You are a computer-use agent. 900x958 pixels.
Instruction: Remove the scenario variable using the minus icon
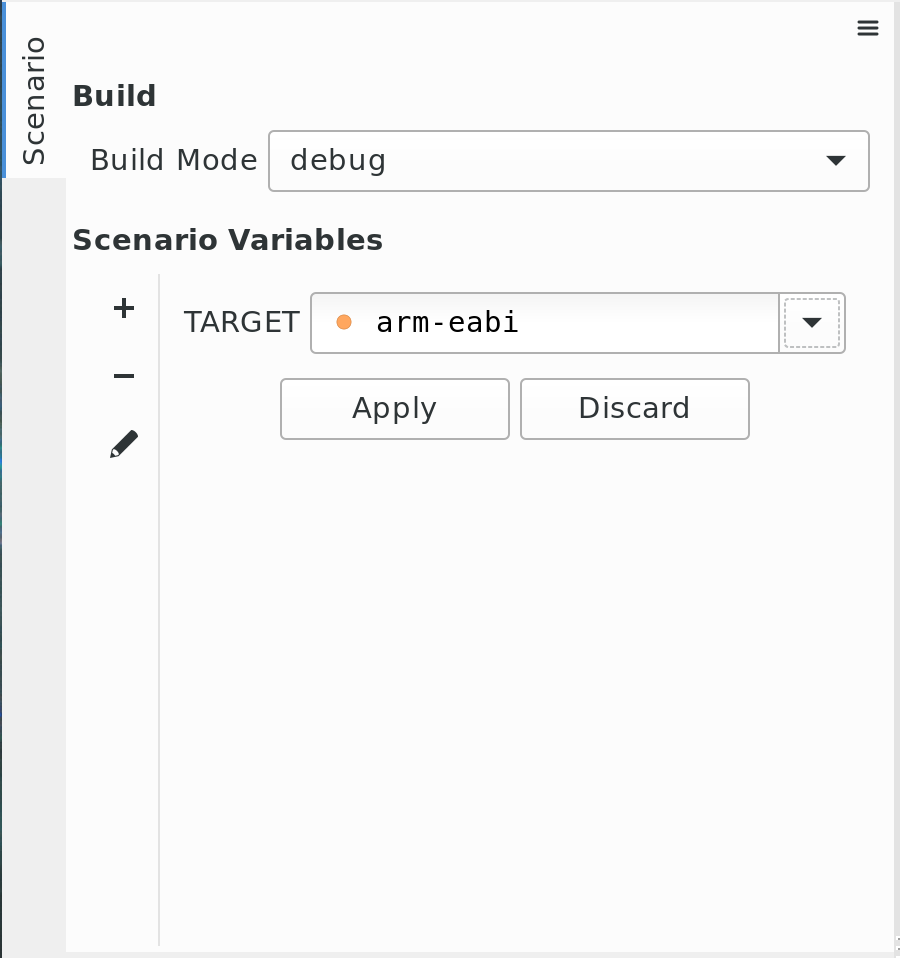pyautogui.click(x=124, y=376)
